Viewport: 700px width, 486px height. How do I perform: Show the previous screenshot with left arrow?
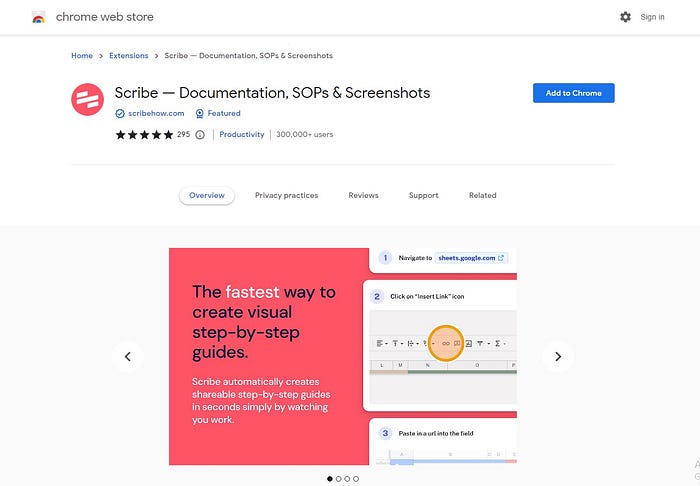point(128,357)
